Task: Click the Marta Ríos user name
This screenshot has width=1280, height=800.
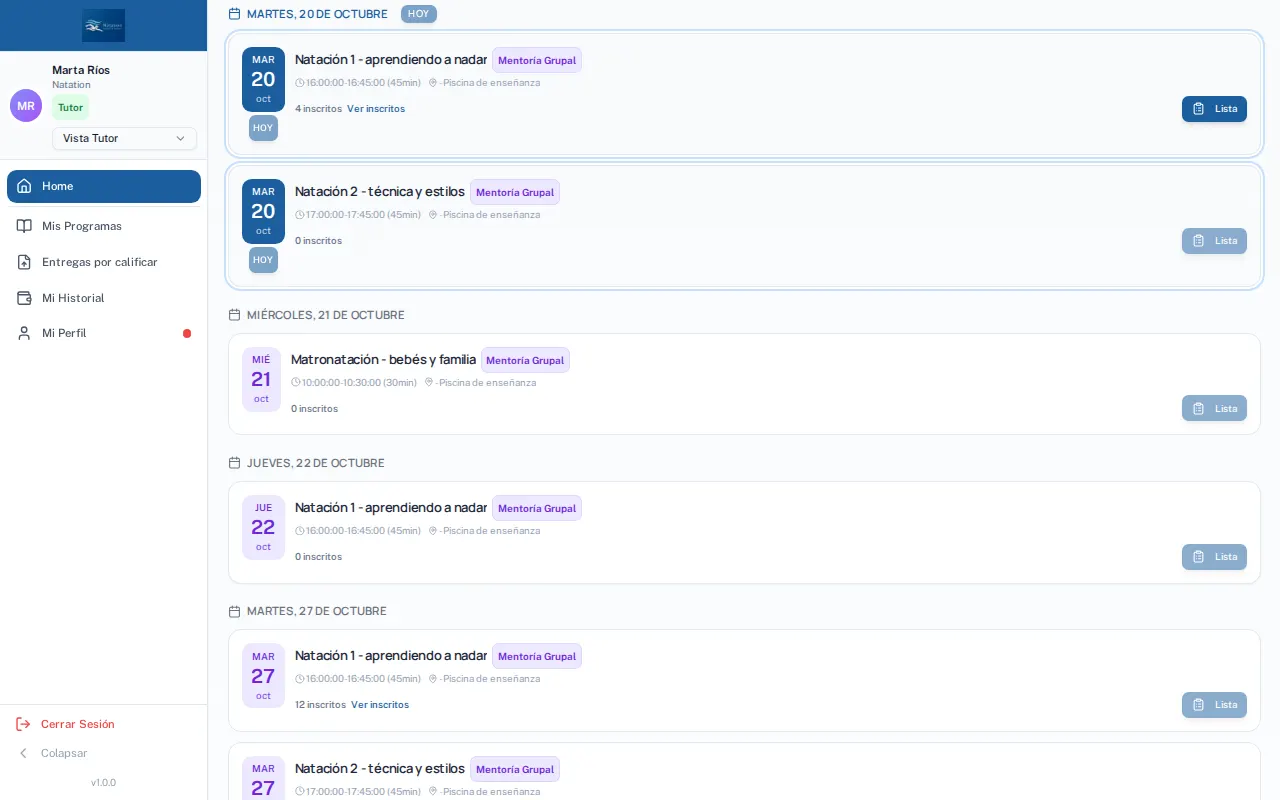Action: coord(81,70)
